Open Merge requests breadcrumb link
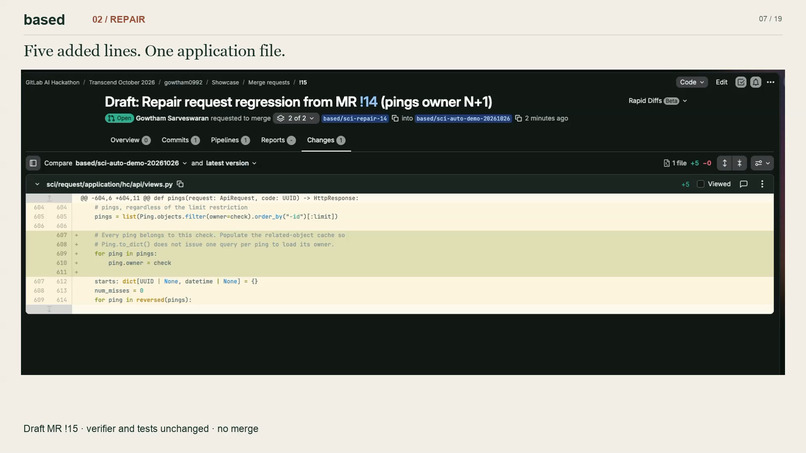 (269, 82)
